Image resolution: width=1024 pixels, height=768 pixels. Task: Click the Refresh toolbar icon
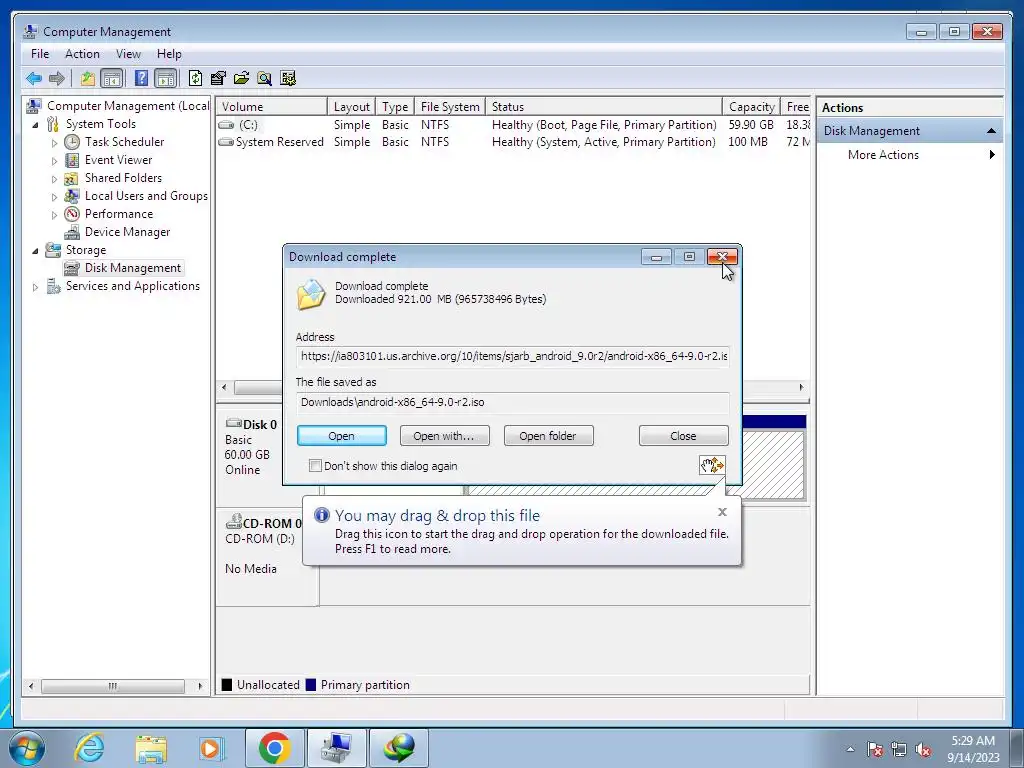[195, 78]
